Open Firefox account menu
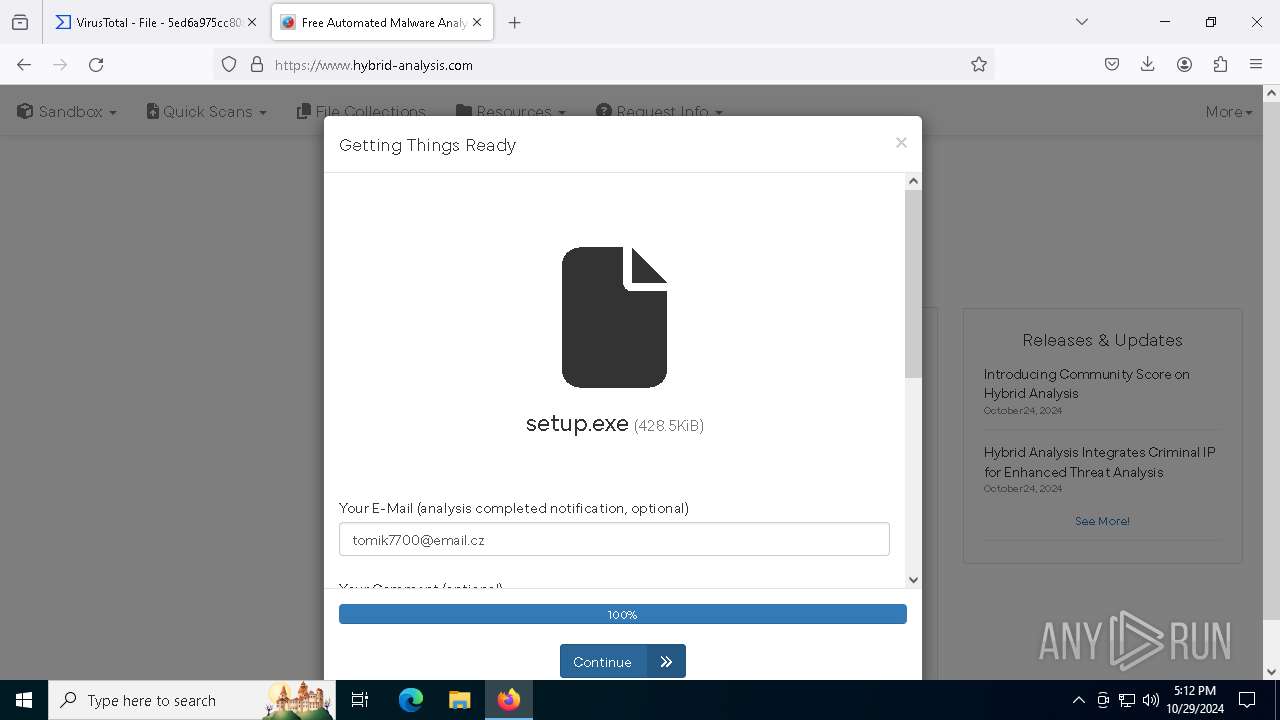The height and width of the screenshot is (720, 1280). click(1184, 64)
